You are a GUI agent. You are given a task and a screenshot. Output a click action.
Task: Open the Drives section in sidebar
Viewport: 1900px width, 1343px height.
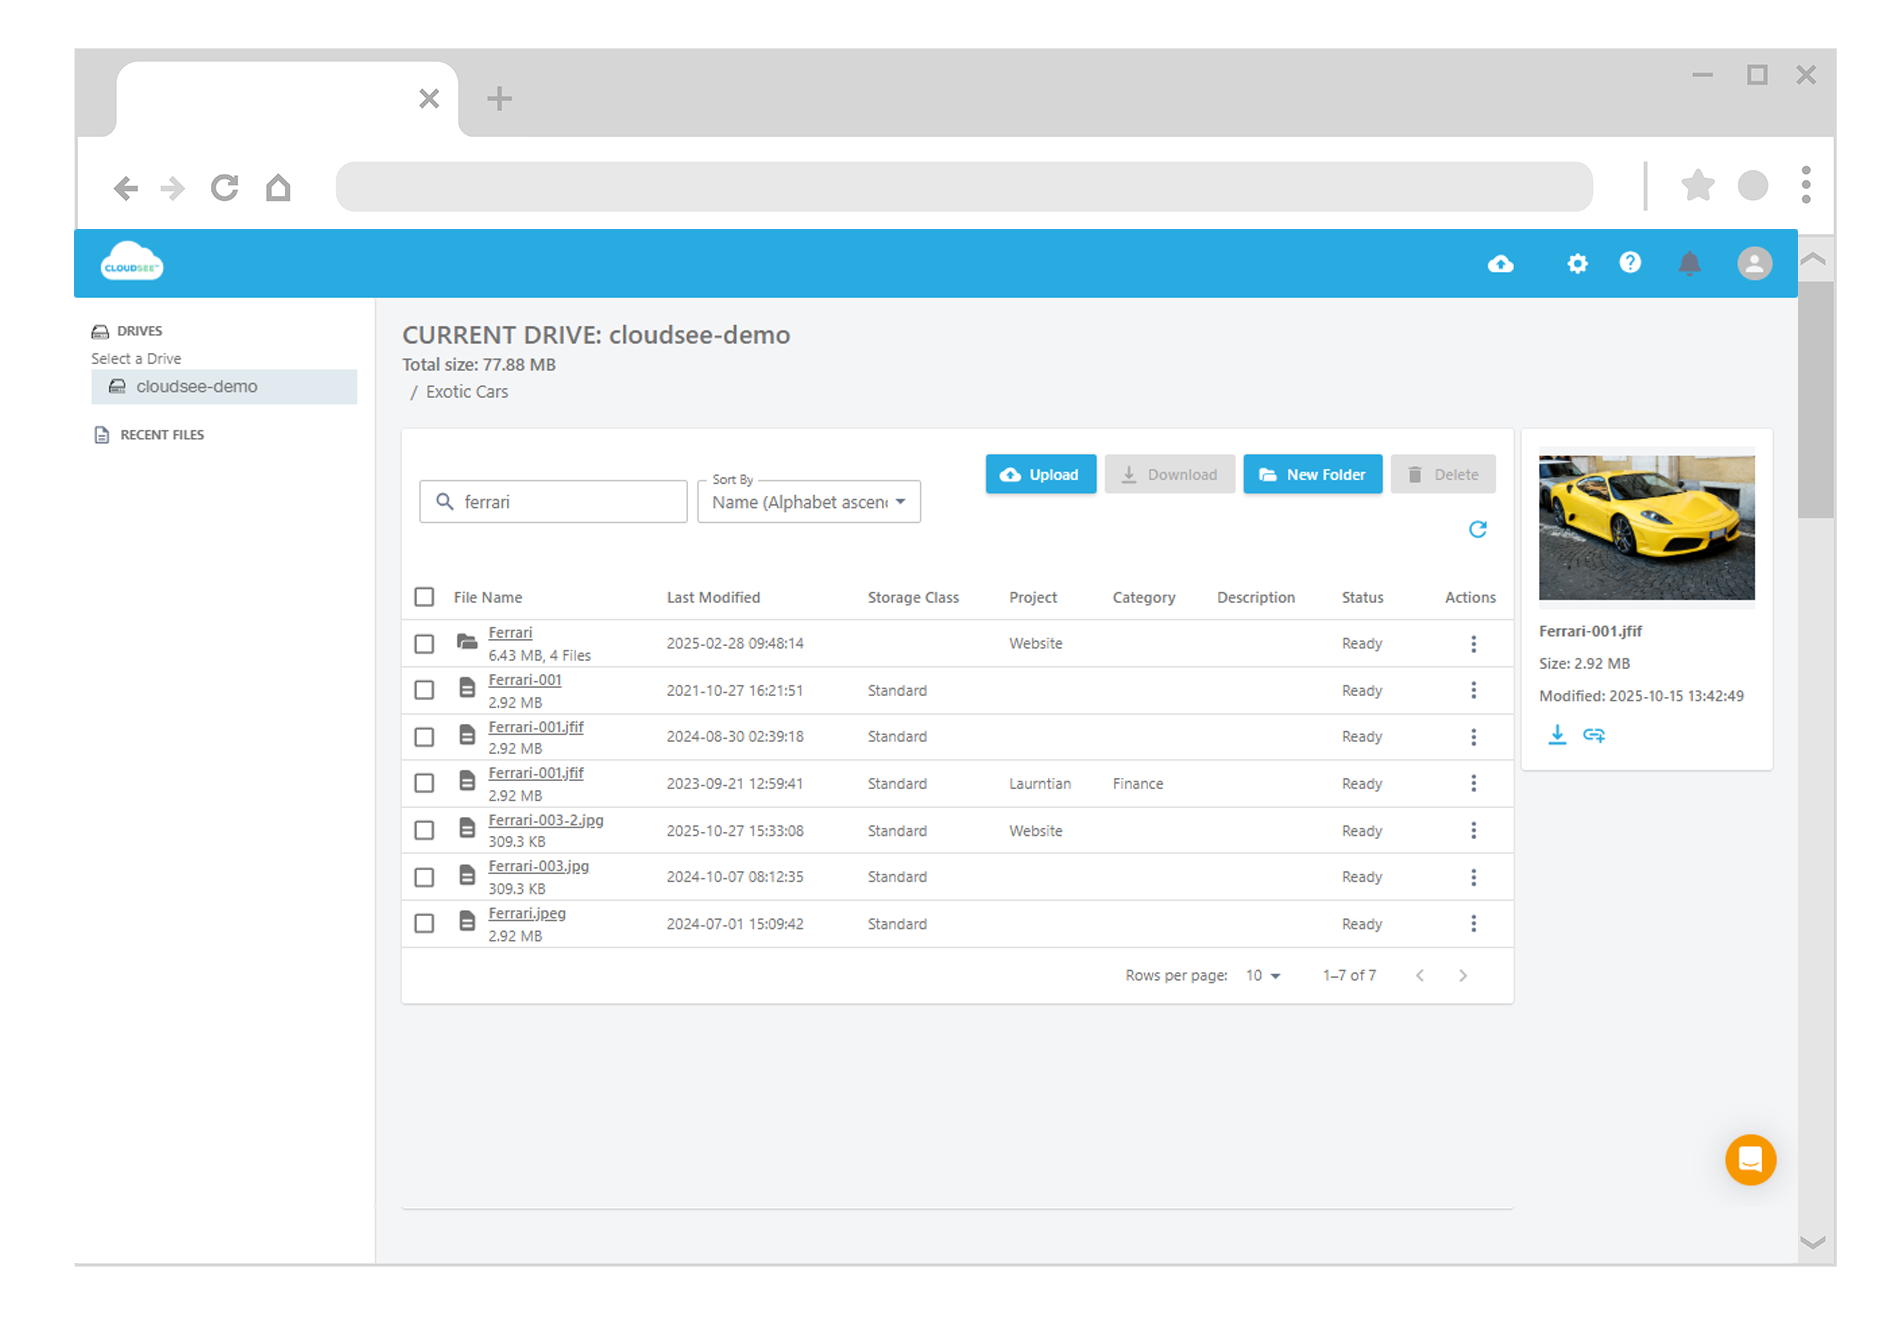click(x=127, y=331)
